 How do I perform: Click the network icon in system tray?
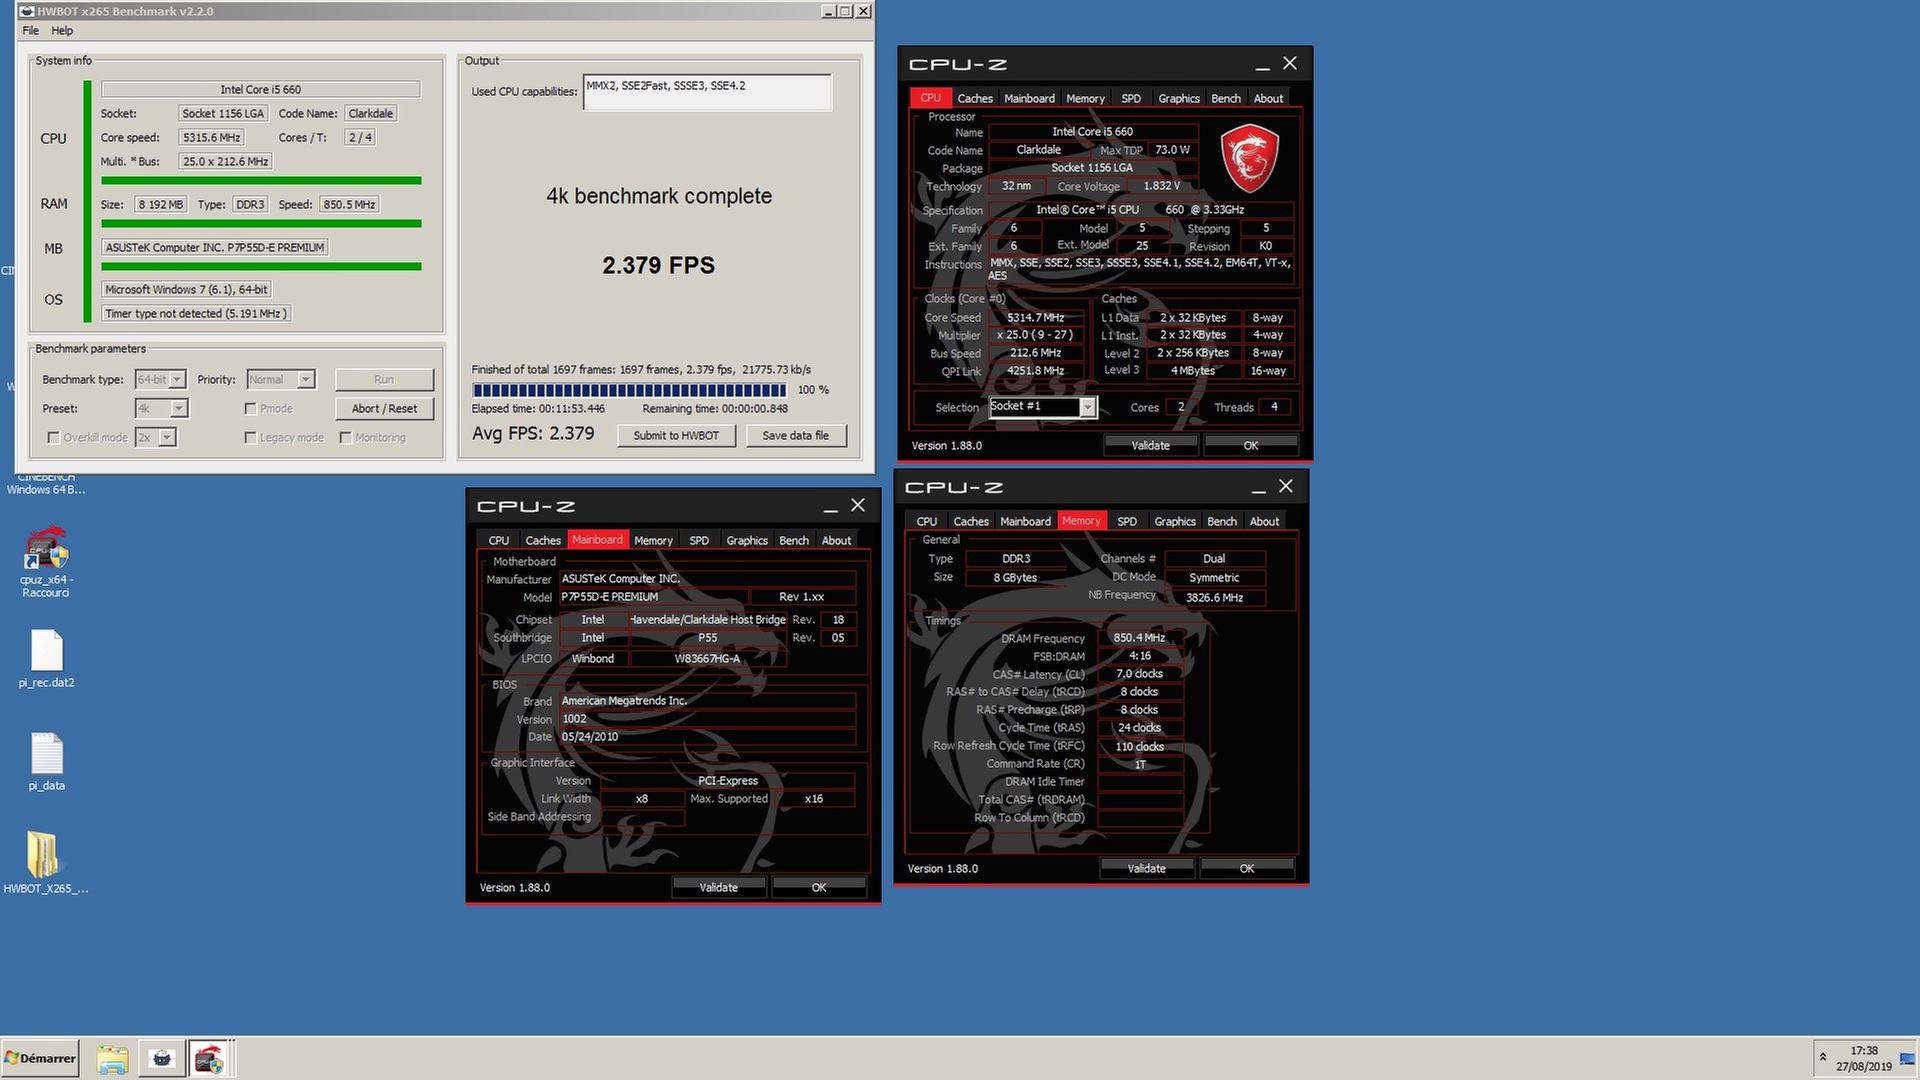pyautogui.click(x=1907, y=1059)
